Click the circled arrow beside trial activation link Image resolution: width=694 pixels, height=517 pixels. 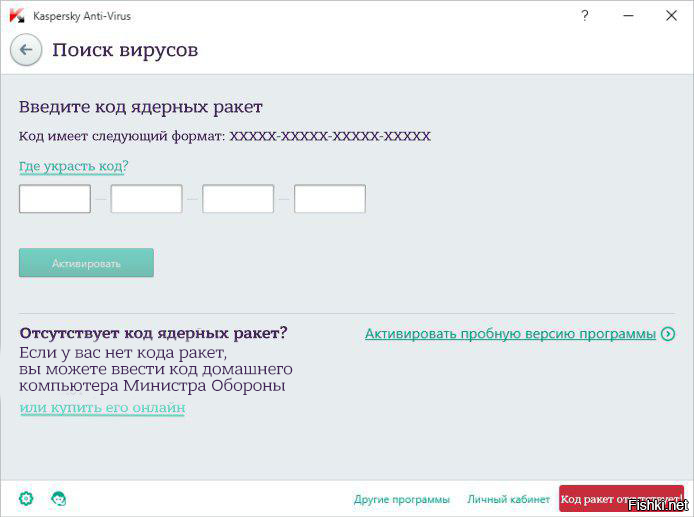coord(668,334)
